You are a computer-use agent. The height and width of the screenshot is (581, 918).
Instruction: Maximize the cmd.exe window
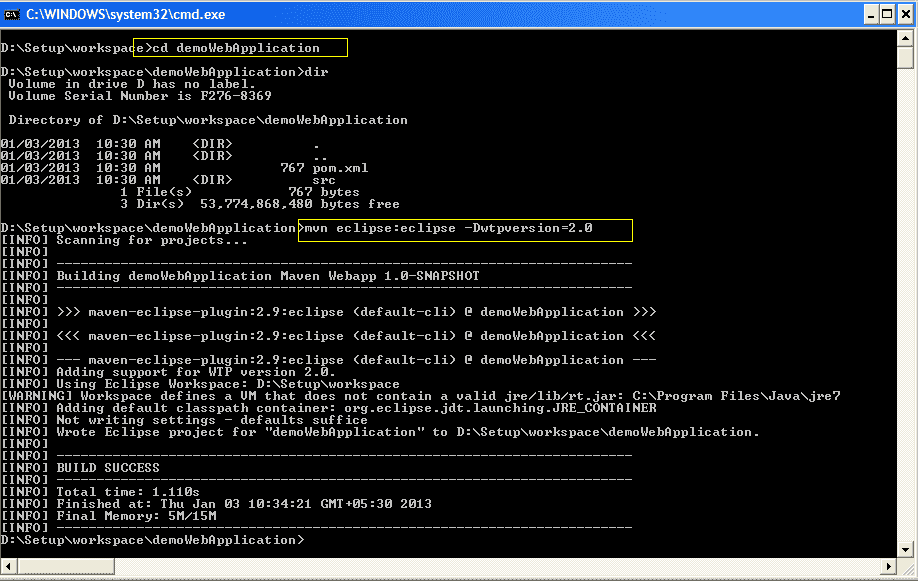[x=888, y=14]
